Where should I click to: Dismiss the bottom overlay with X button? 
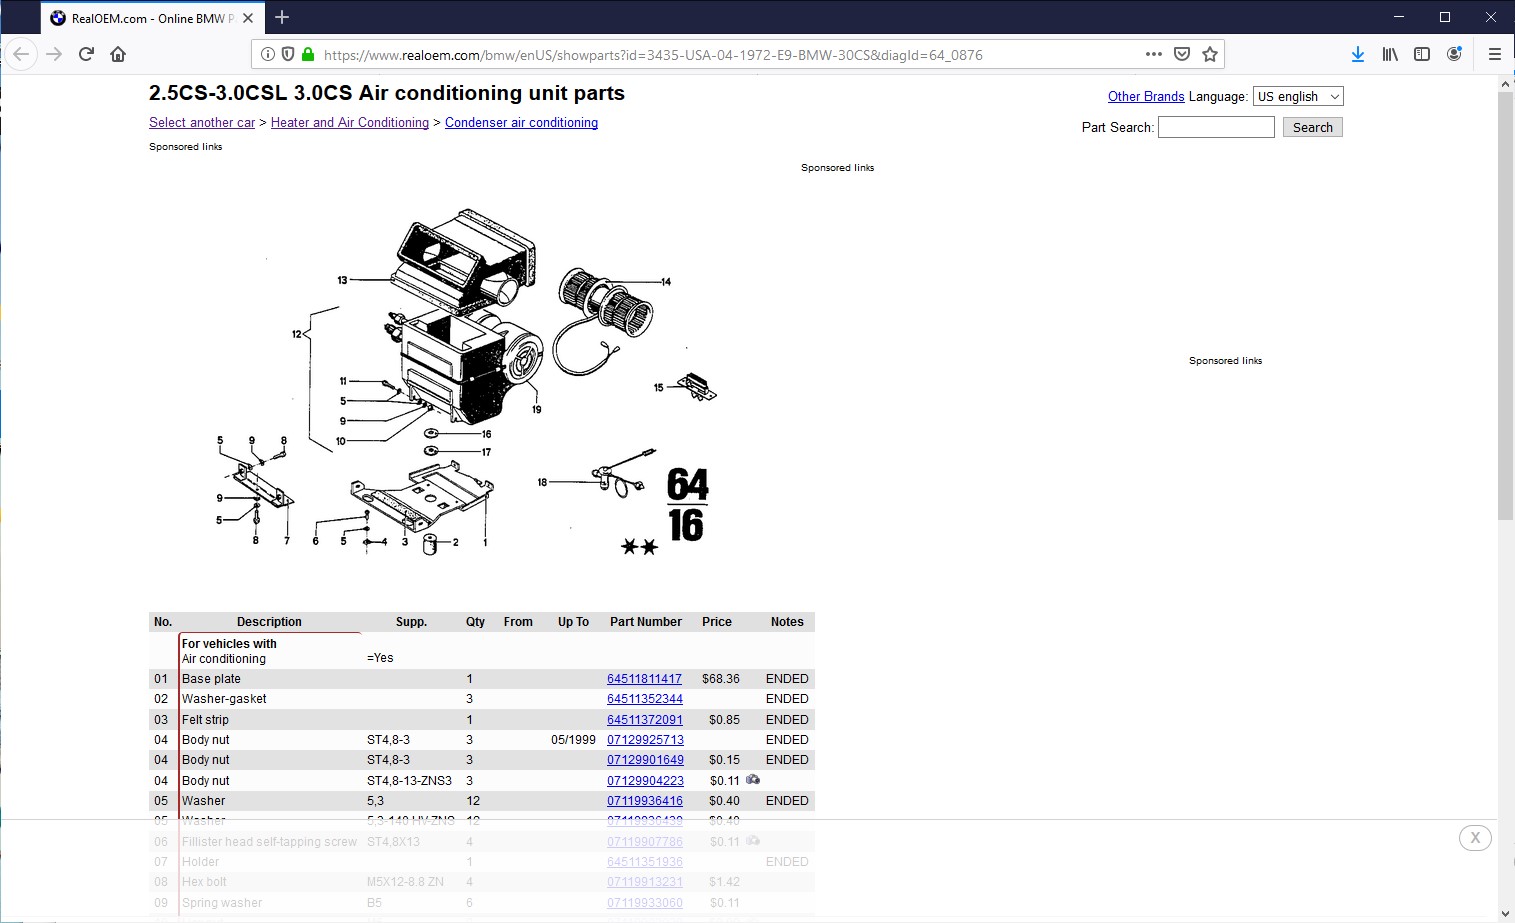tap(1475, 838)
